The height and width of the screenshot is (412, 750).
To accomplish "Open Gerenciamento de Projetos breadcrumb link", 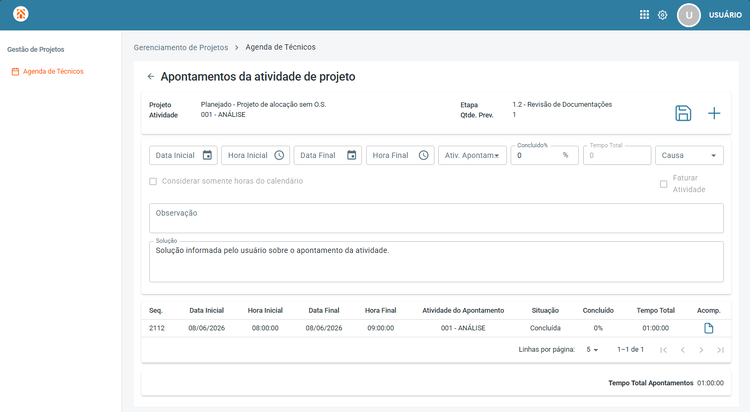I will 181,47.
